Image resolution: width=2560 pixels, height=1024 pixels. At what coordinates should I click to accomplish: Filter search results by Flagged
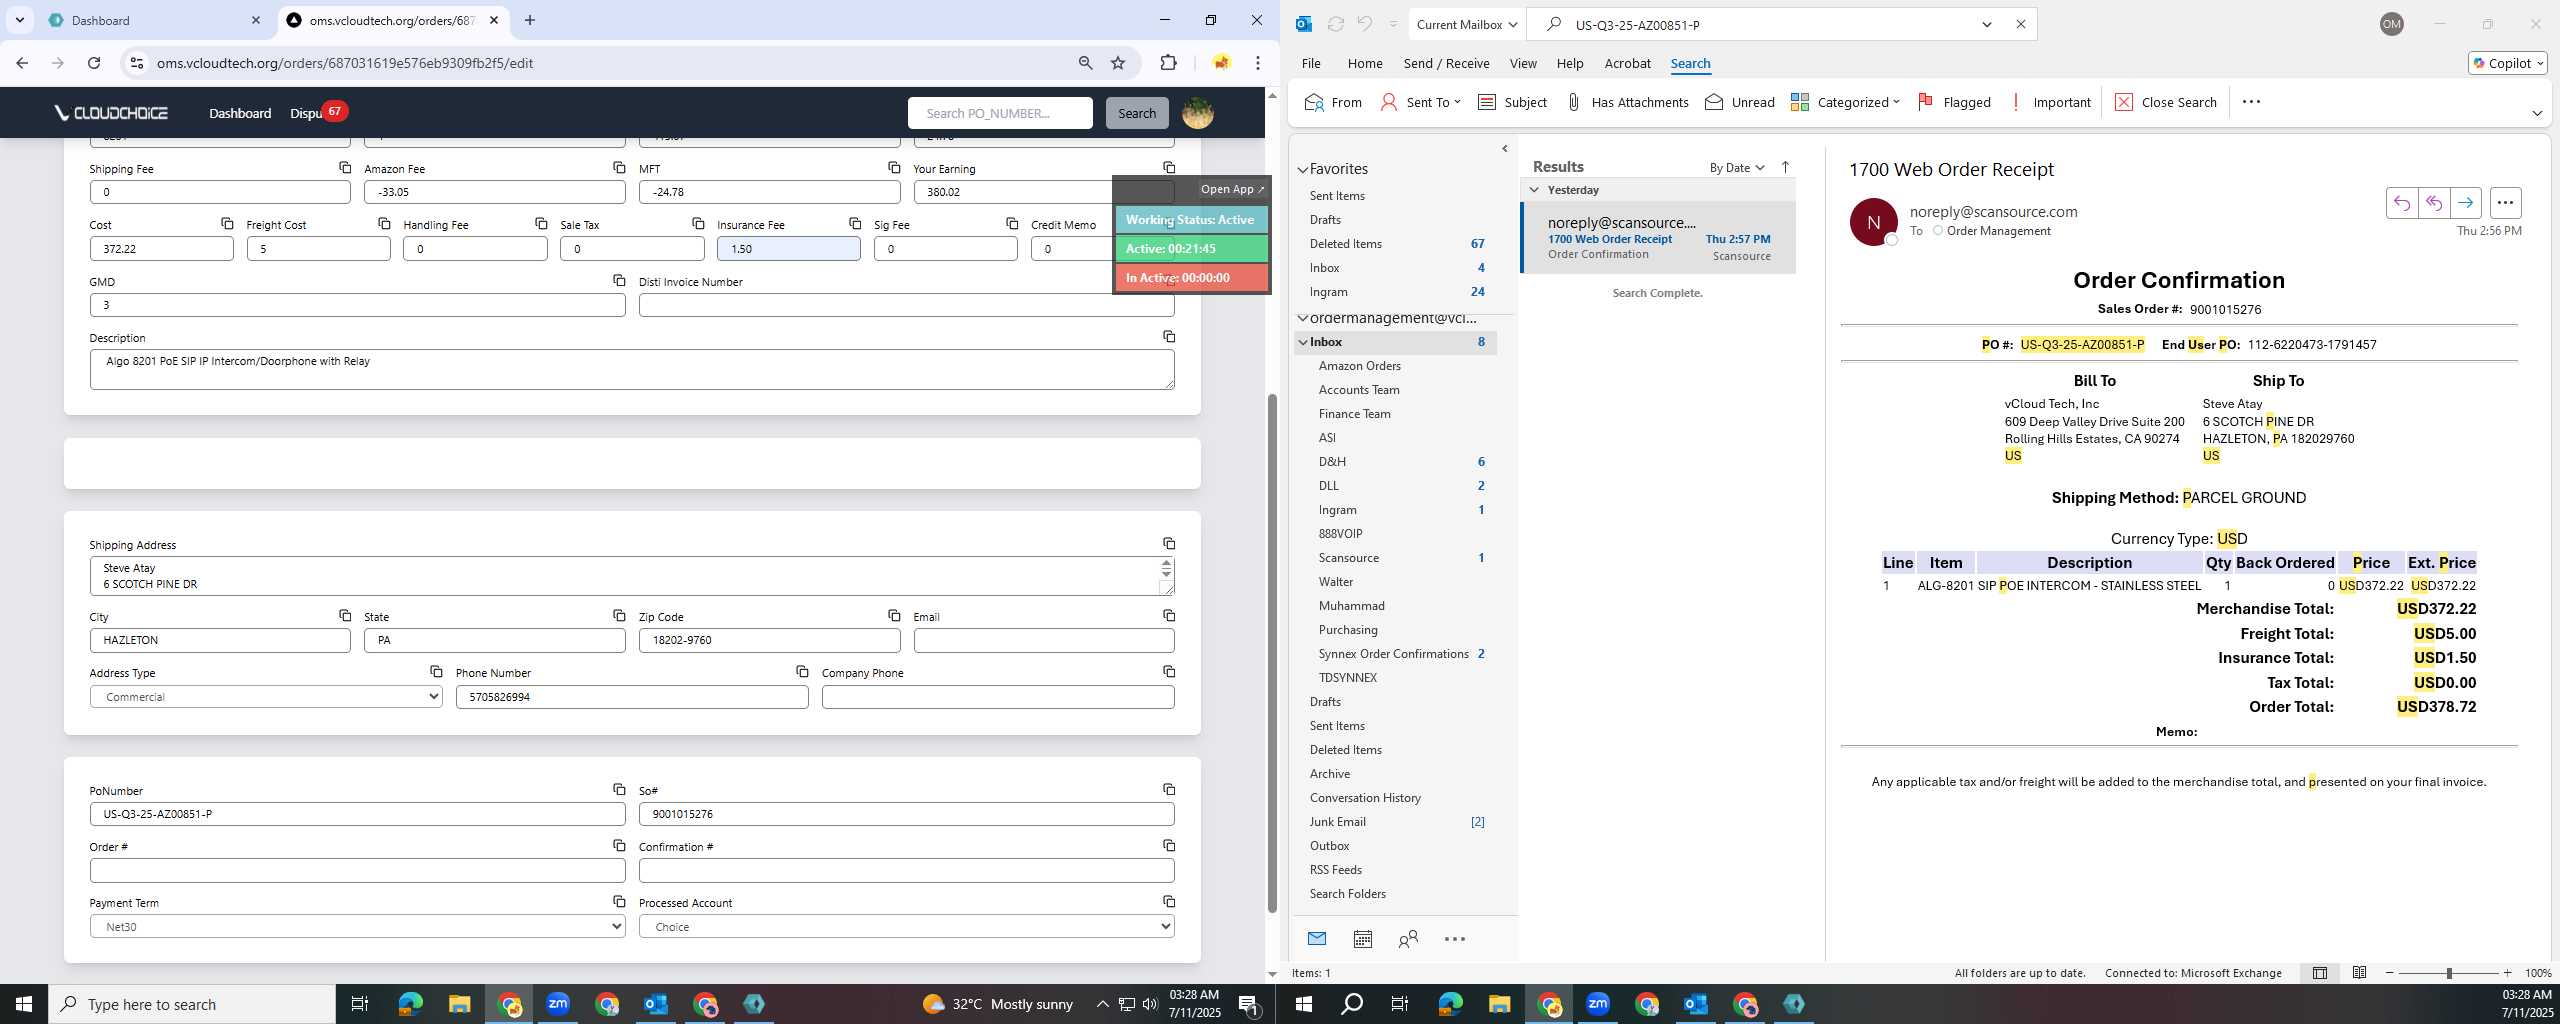pos(1954,102)
